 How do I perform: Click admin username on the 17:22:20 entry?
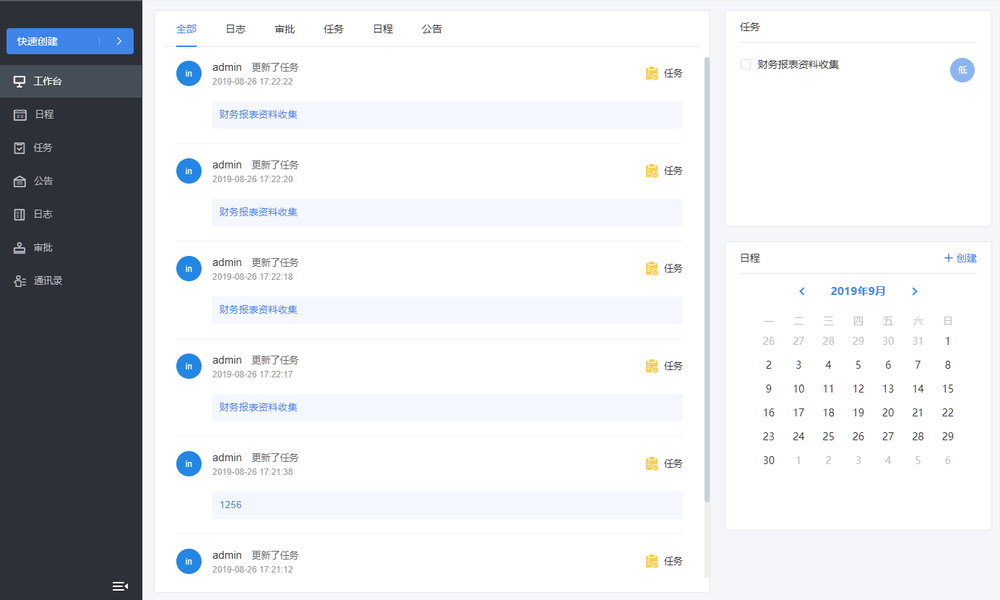point(227,165)
